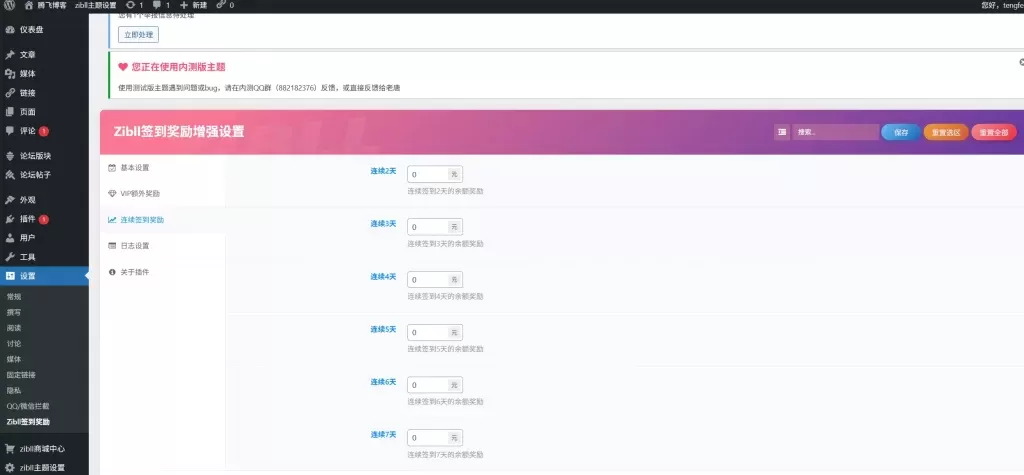Go to 用户 users in sidebar

[27, 238]
